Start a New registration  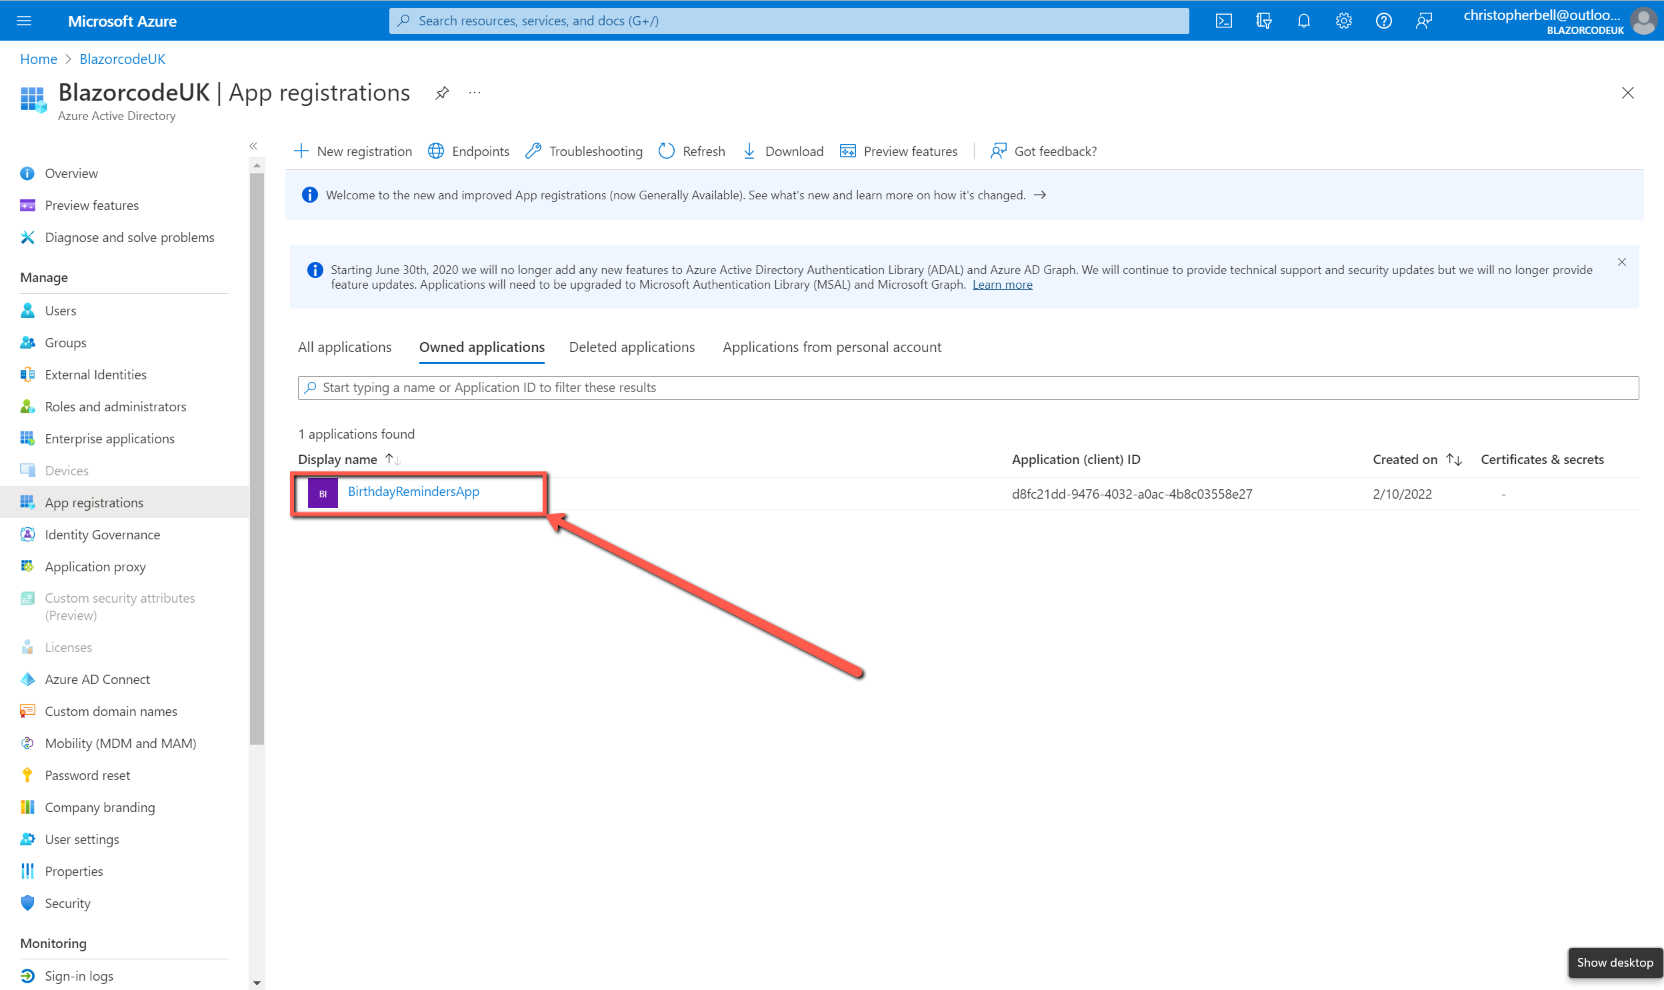352,151
